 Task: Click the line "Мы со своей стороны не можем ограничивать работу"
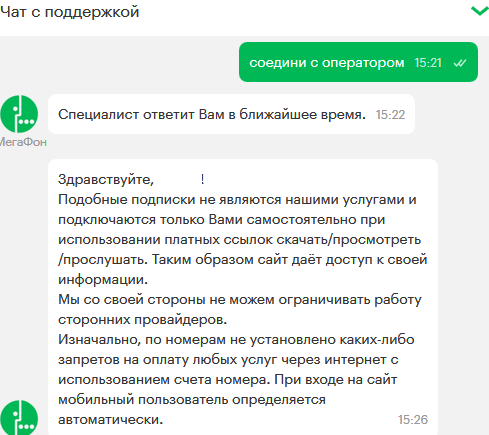point(240,300)
